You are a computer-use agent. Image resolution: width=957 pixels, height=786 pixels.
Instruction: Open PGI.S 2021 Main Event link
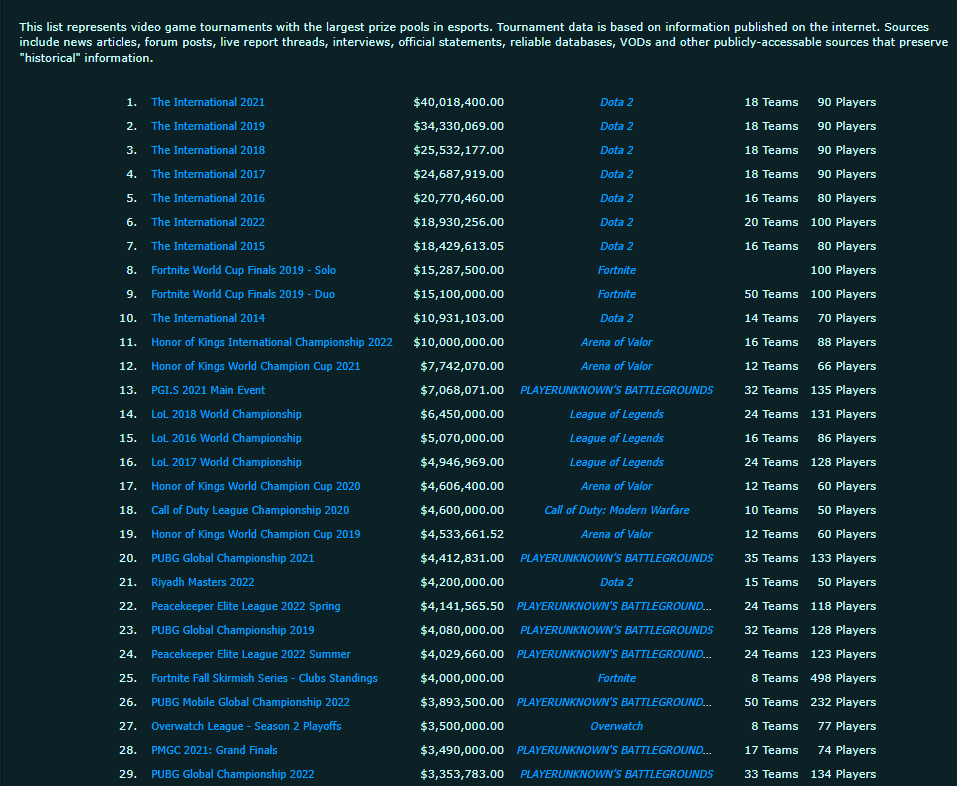(208, 390)
